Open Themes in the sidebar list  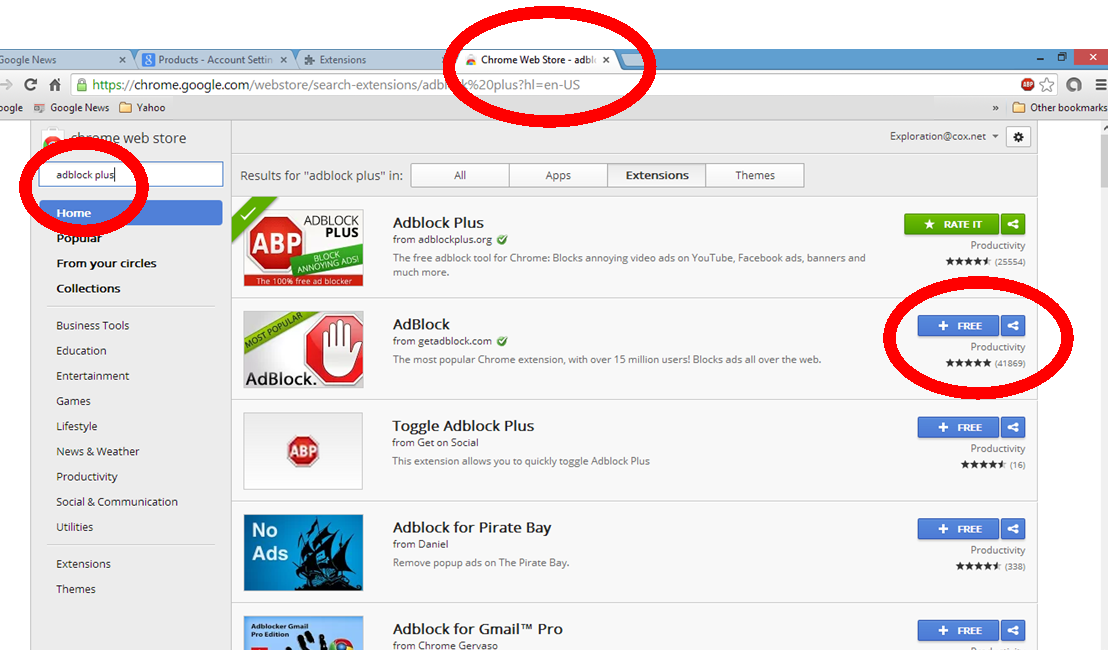[x=76, y=589]
